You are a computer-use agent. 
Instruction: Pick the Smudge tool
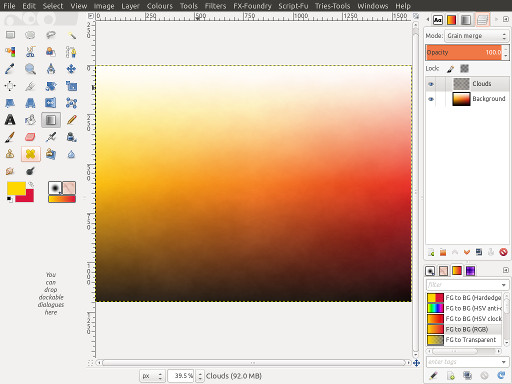[10, 171]
